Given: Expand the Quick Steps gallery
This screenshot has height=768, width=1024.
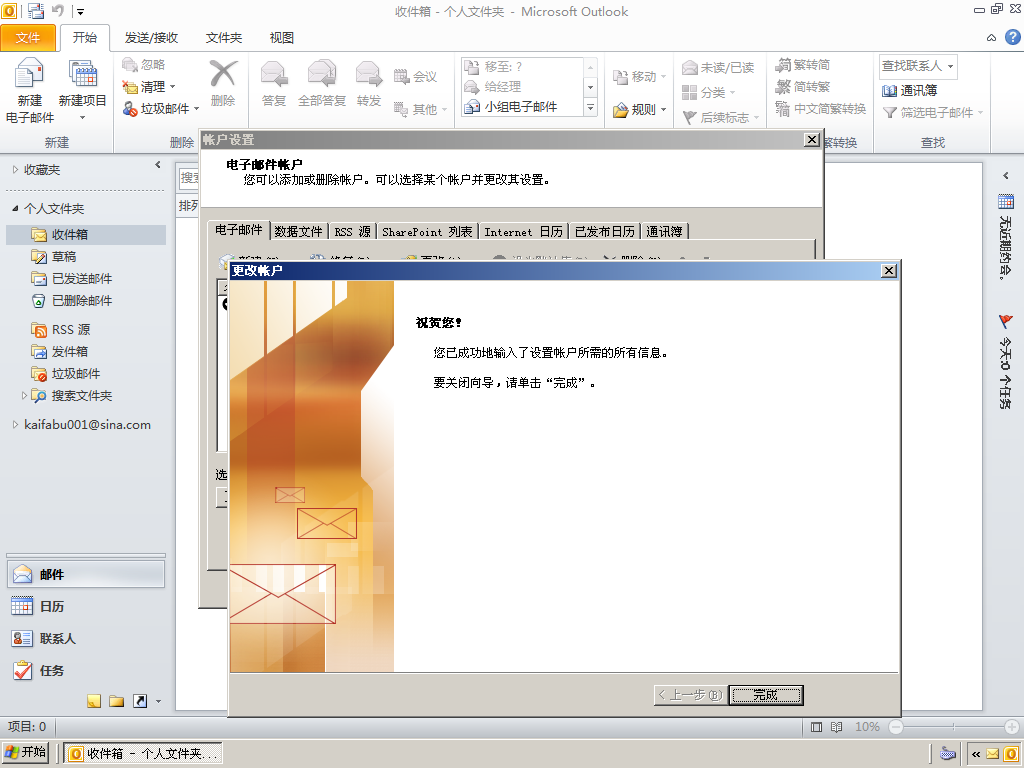Looking at the screenshot, I should click(x=590, y=107).
